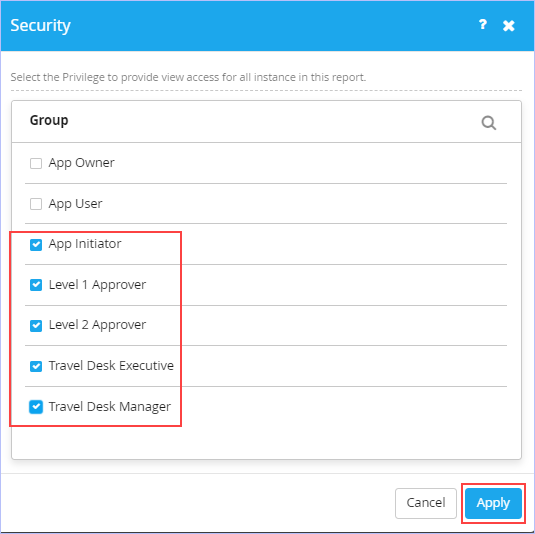Click the App Initiator label text

coord(85,244)
